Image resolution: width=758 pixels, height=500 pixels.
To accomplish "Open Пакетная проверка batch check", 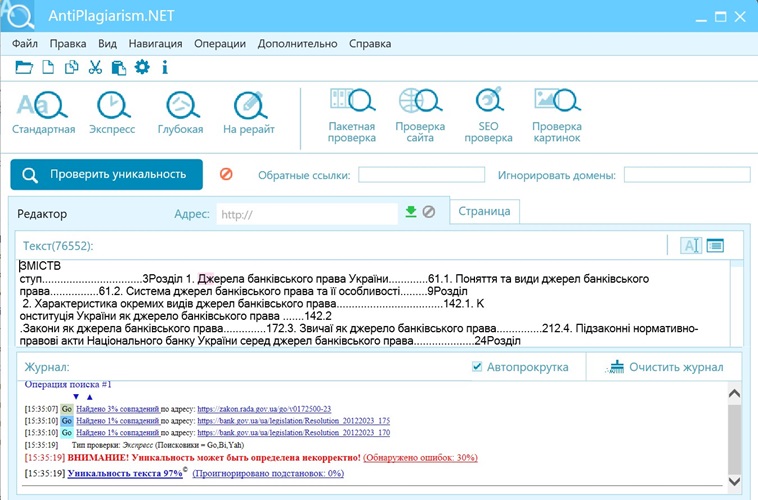I will point(352,115).
